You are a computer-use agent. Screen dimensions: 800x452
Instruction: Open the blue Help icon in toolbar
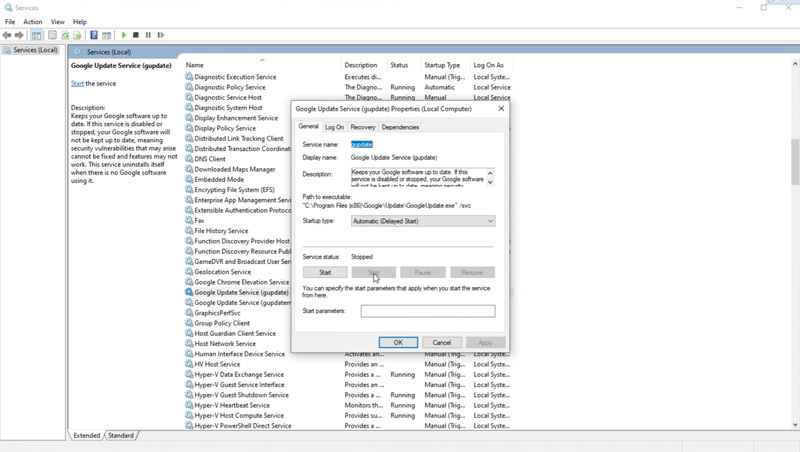(94, 35)
